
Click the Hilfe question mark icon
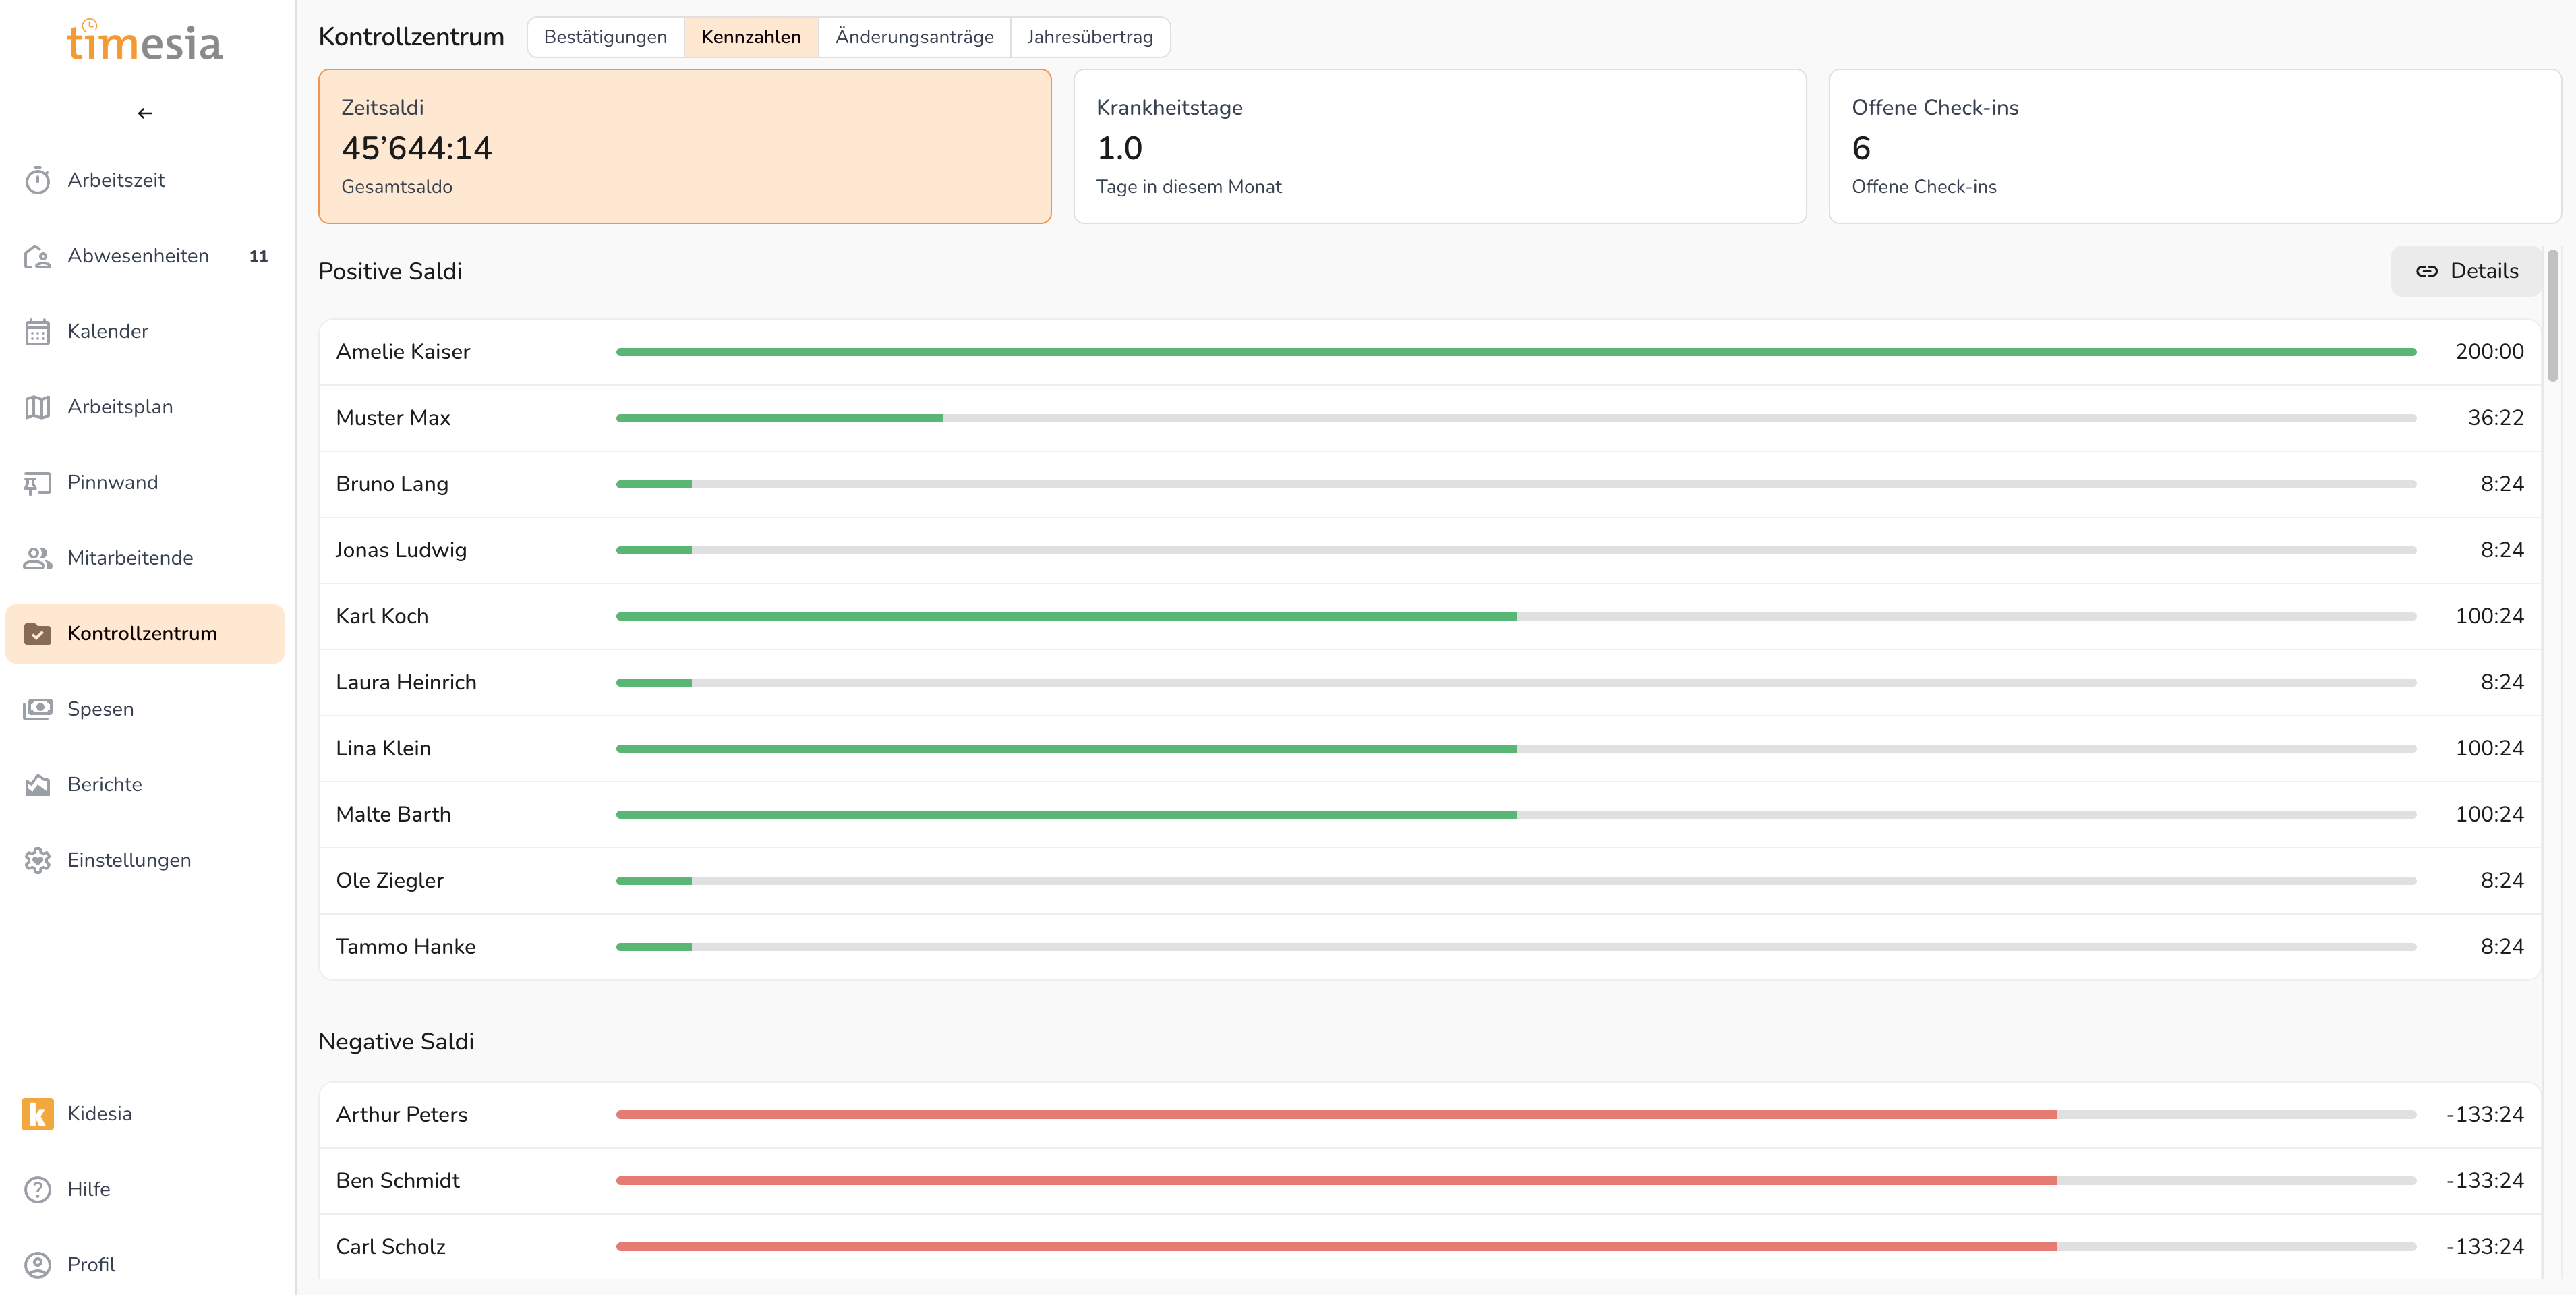point(38,1190)
